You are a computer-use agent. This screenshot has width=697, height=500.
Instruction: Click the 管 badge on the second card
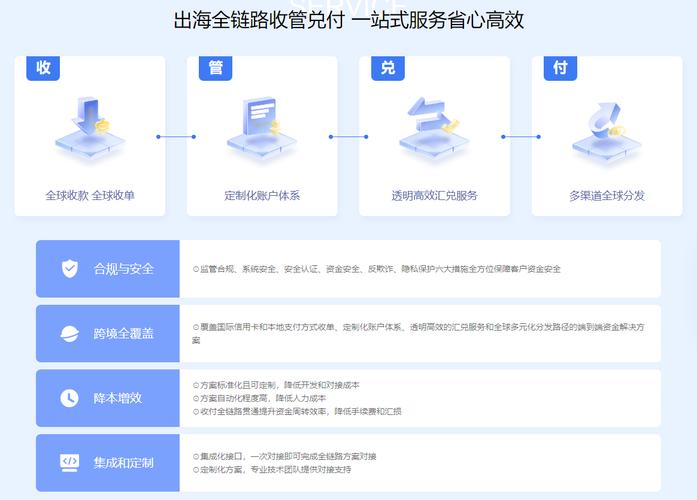point(216,68)
